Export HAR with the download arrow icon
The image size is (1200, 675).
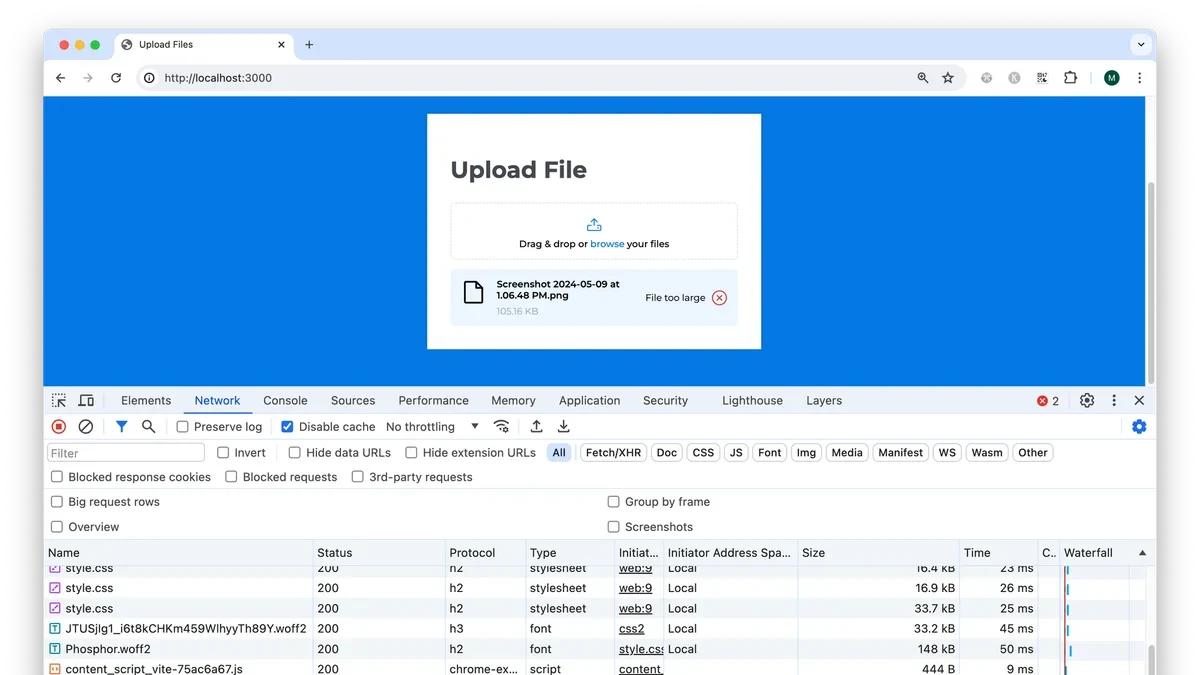564,426
